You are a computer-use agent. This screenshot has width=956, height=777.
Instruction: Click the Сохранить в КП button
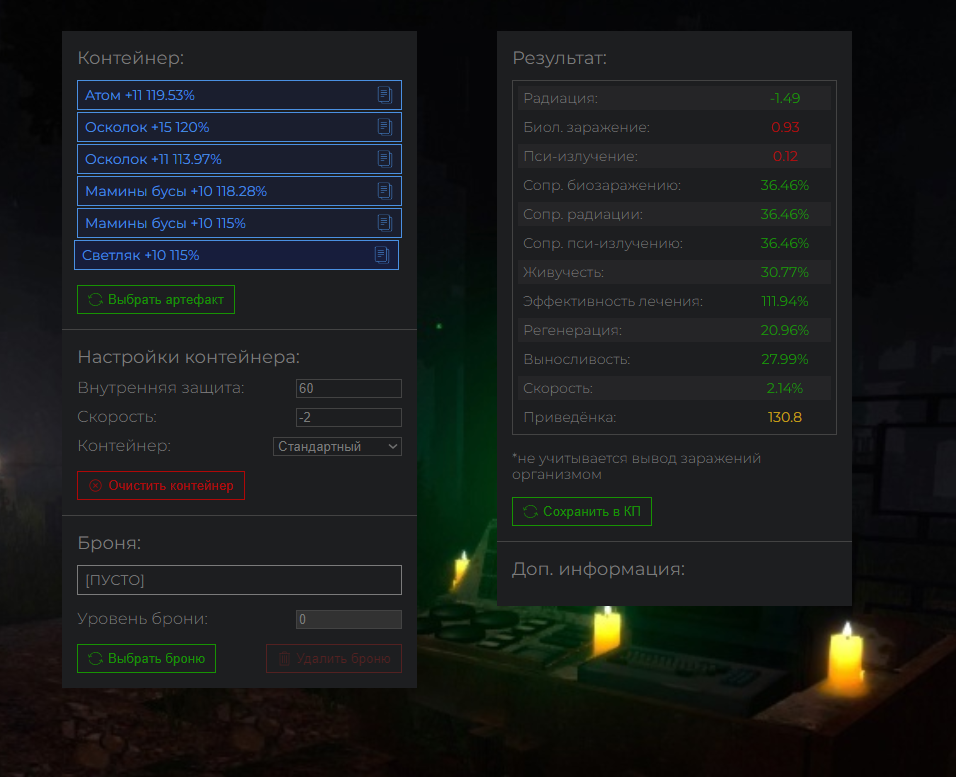(582, 512)
